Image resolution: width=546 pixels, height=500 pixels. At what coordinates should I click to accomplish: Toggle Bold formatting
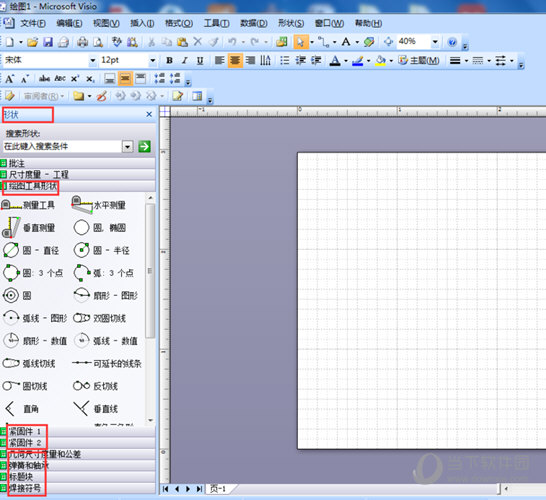pos(169,61)
